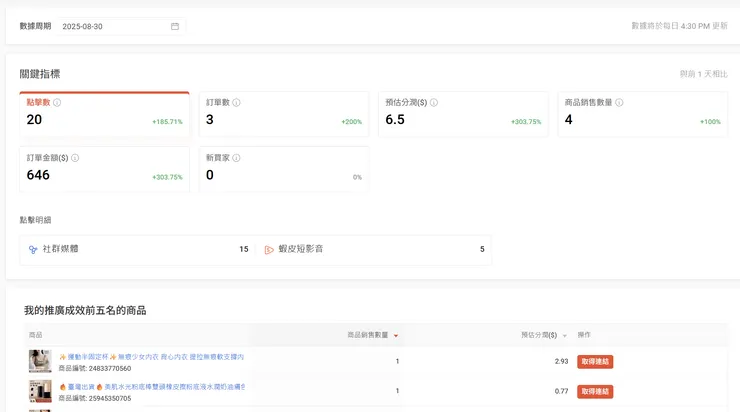
Task: Open product thumbnail for item 25945350705
Action: pos(40,391)
